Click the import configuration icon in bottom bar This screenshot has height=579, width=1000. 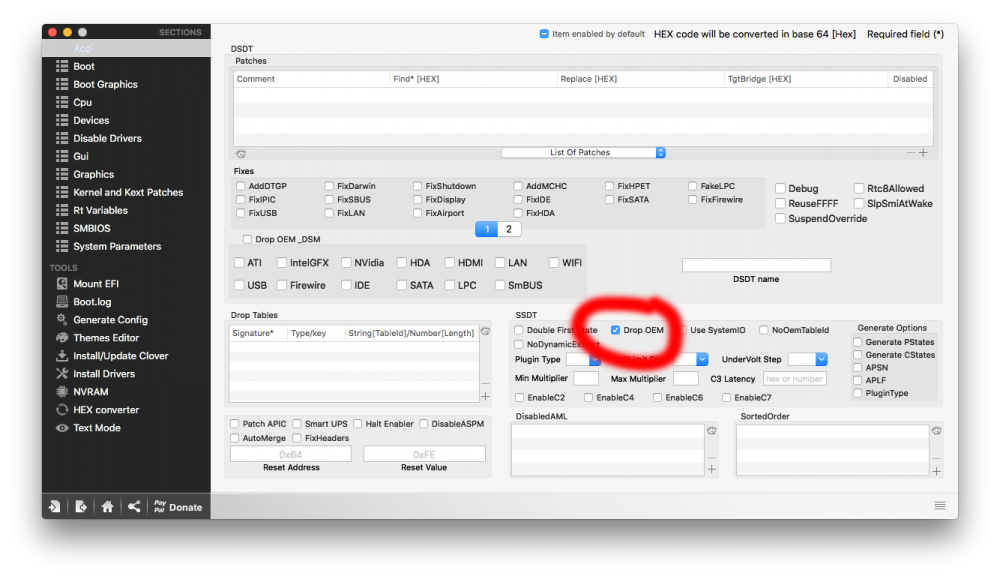55,506
